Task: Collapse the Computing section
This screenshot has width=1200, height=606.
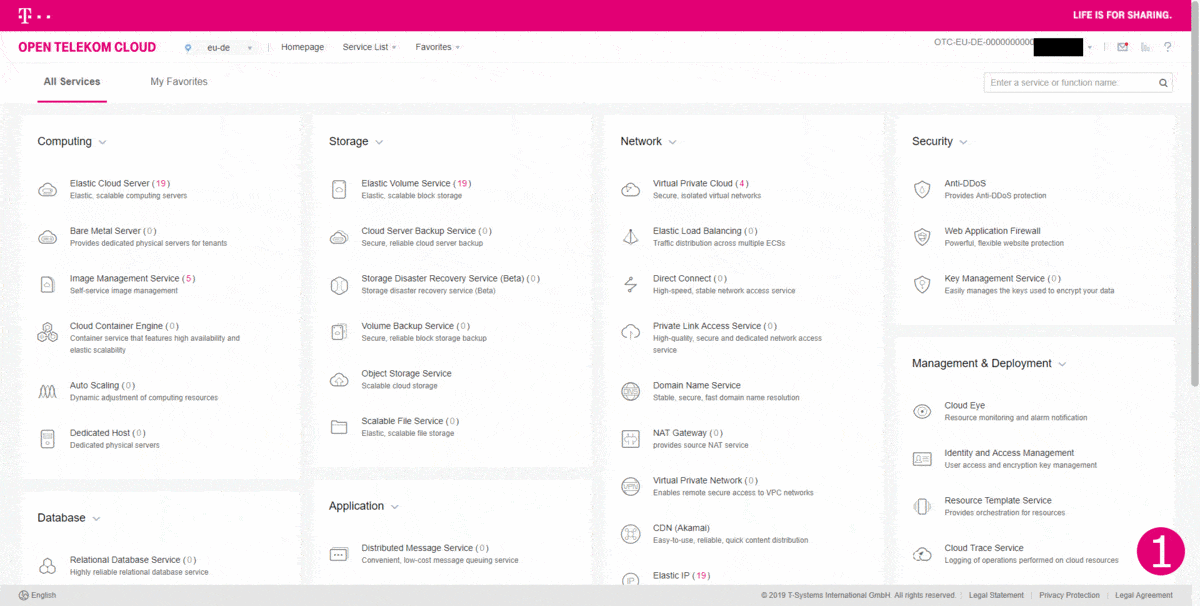Action: point(102,142)
